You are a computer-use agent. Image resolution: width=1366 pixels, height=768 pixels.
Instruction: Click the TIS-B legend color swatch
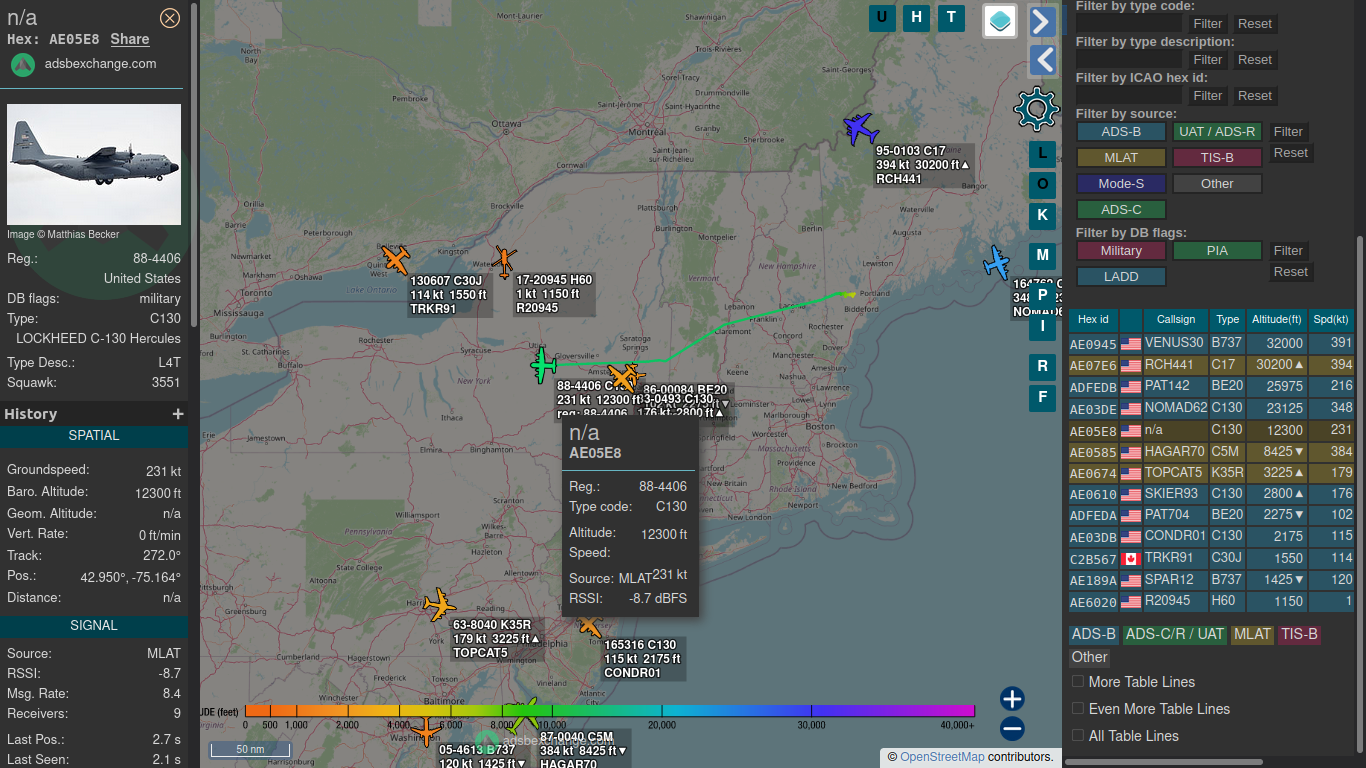pyautogui.click(x=1300, y=634)
